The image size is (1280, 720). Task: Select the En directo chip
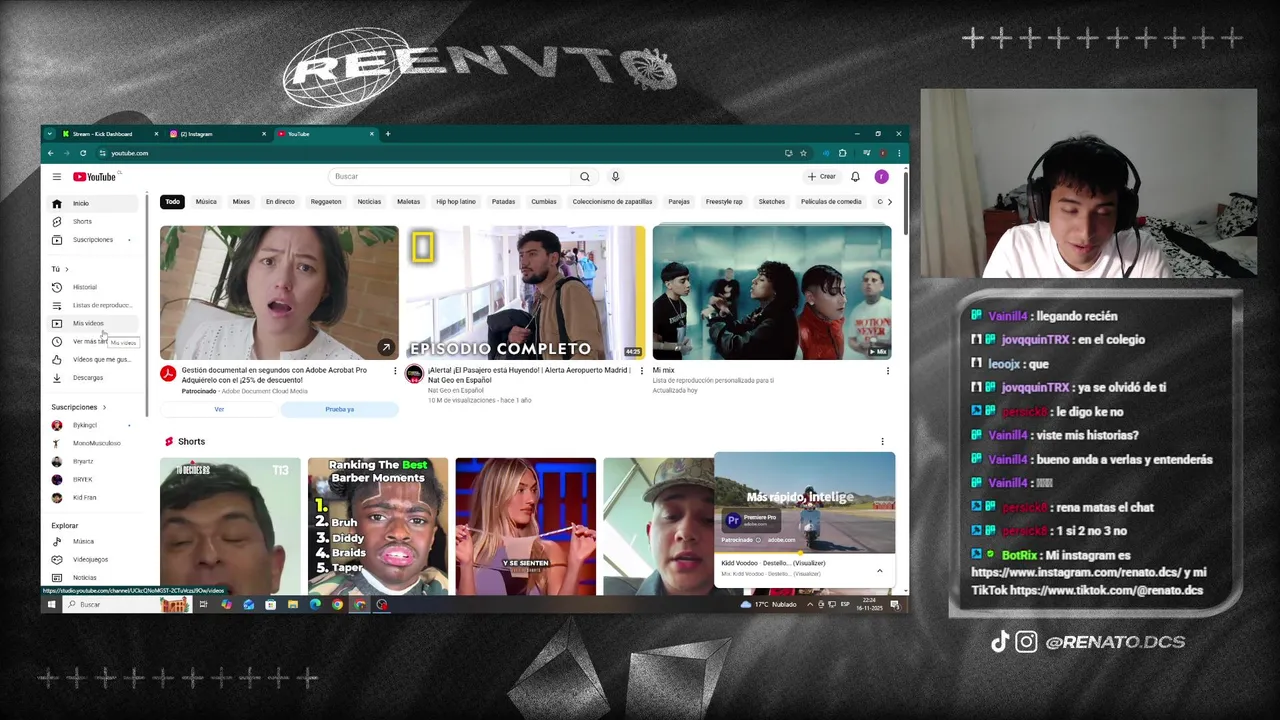click(x=280, y=202)
